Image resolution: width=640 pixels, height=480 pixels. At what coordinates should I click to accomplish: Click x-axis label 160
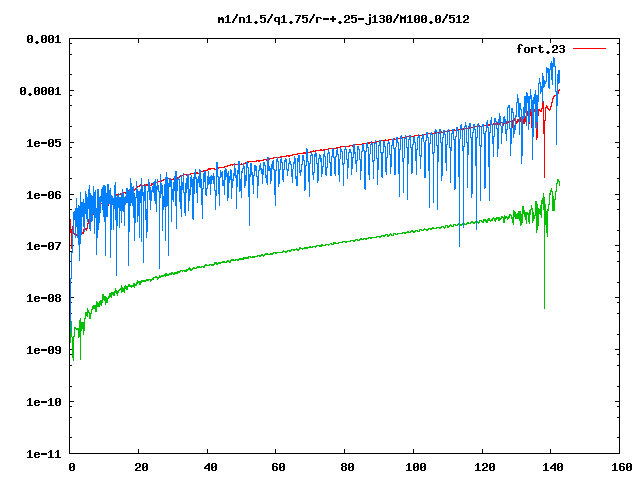point(622,467)
